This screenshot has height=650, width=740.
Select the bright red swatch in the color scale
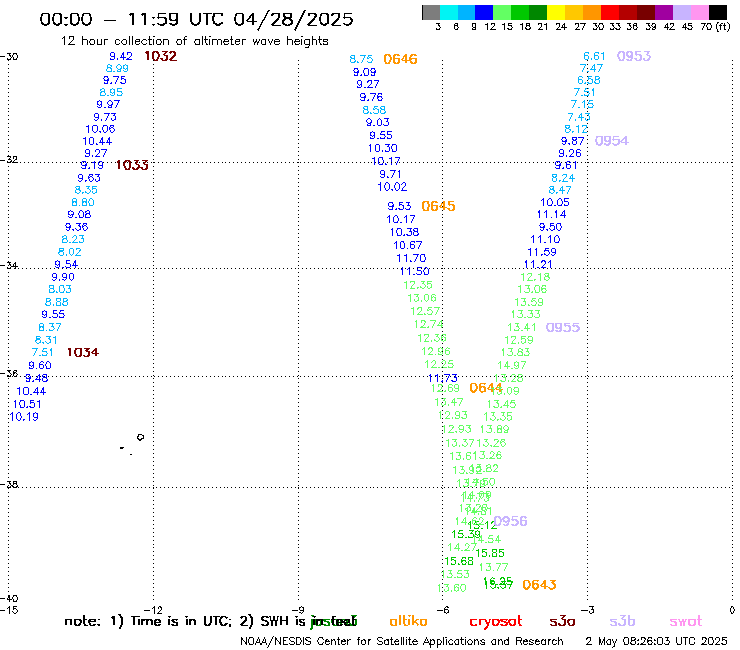coord(609,12)
